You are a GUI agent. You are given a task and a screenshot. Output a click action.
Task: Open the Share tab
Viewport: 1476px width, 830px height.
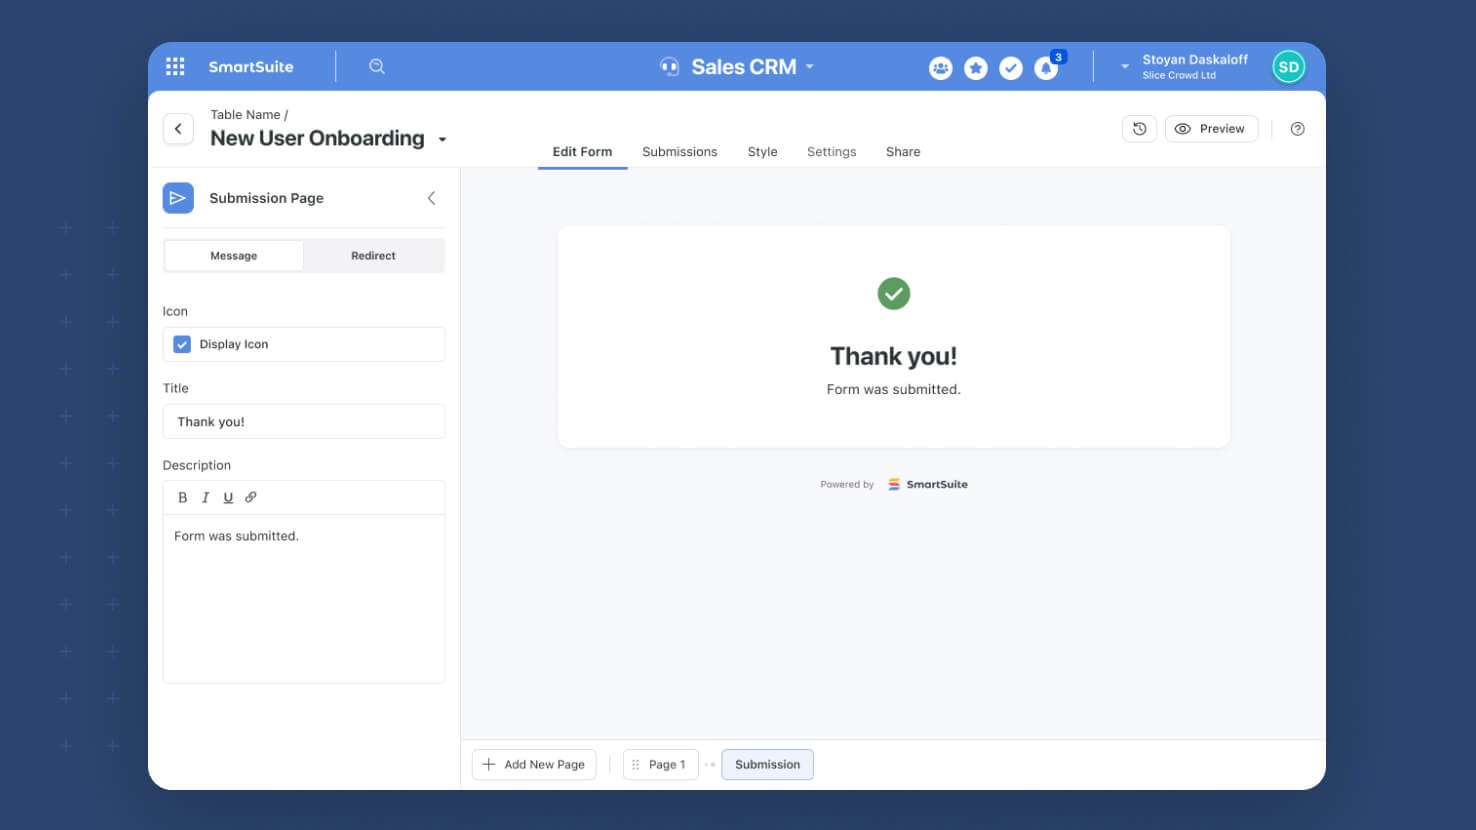click(x=903, y=152)
